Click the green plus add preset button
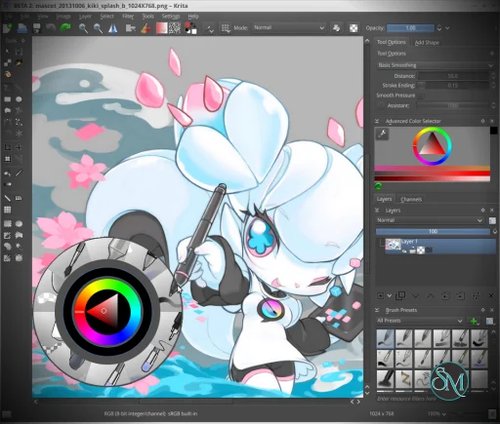This screenshot has width=500, height=424. [x=473, y=321]
